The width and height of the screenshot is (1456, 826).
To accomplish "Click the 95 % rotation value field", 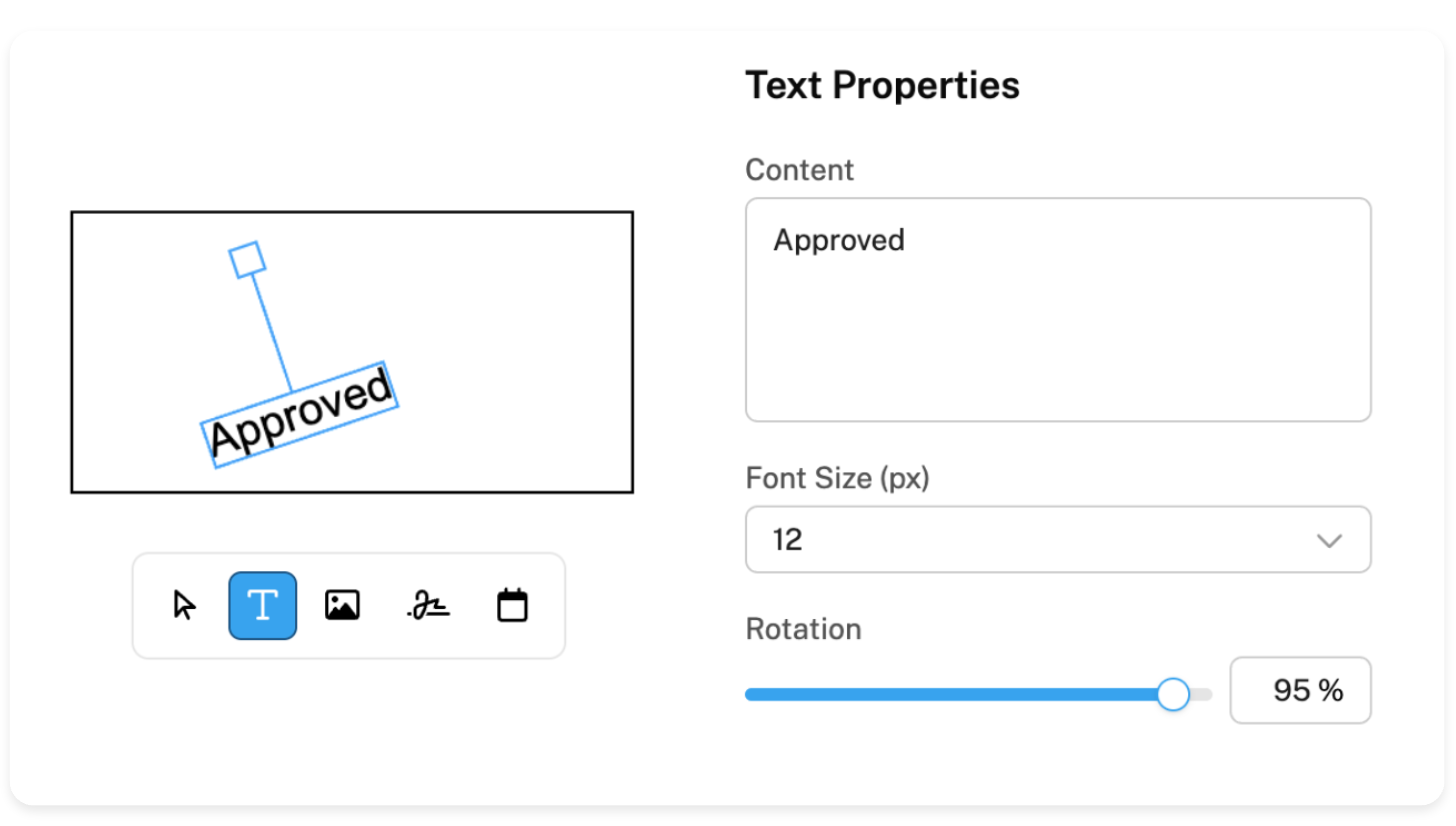I will (x=1300, y=691).
